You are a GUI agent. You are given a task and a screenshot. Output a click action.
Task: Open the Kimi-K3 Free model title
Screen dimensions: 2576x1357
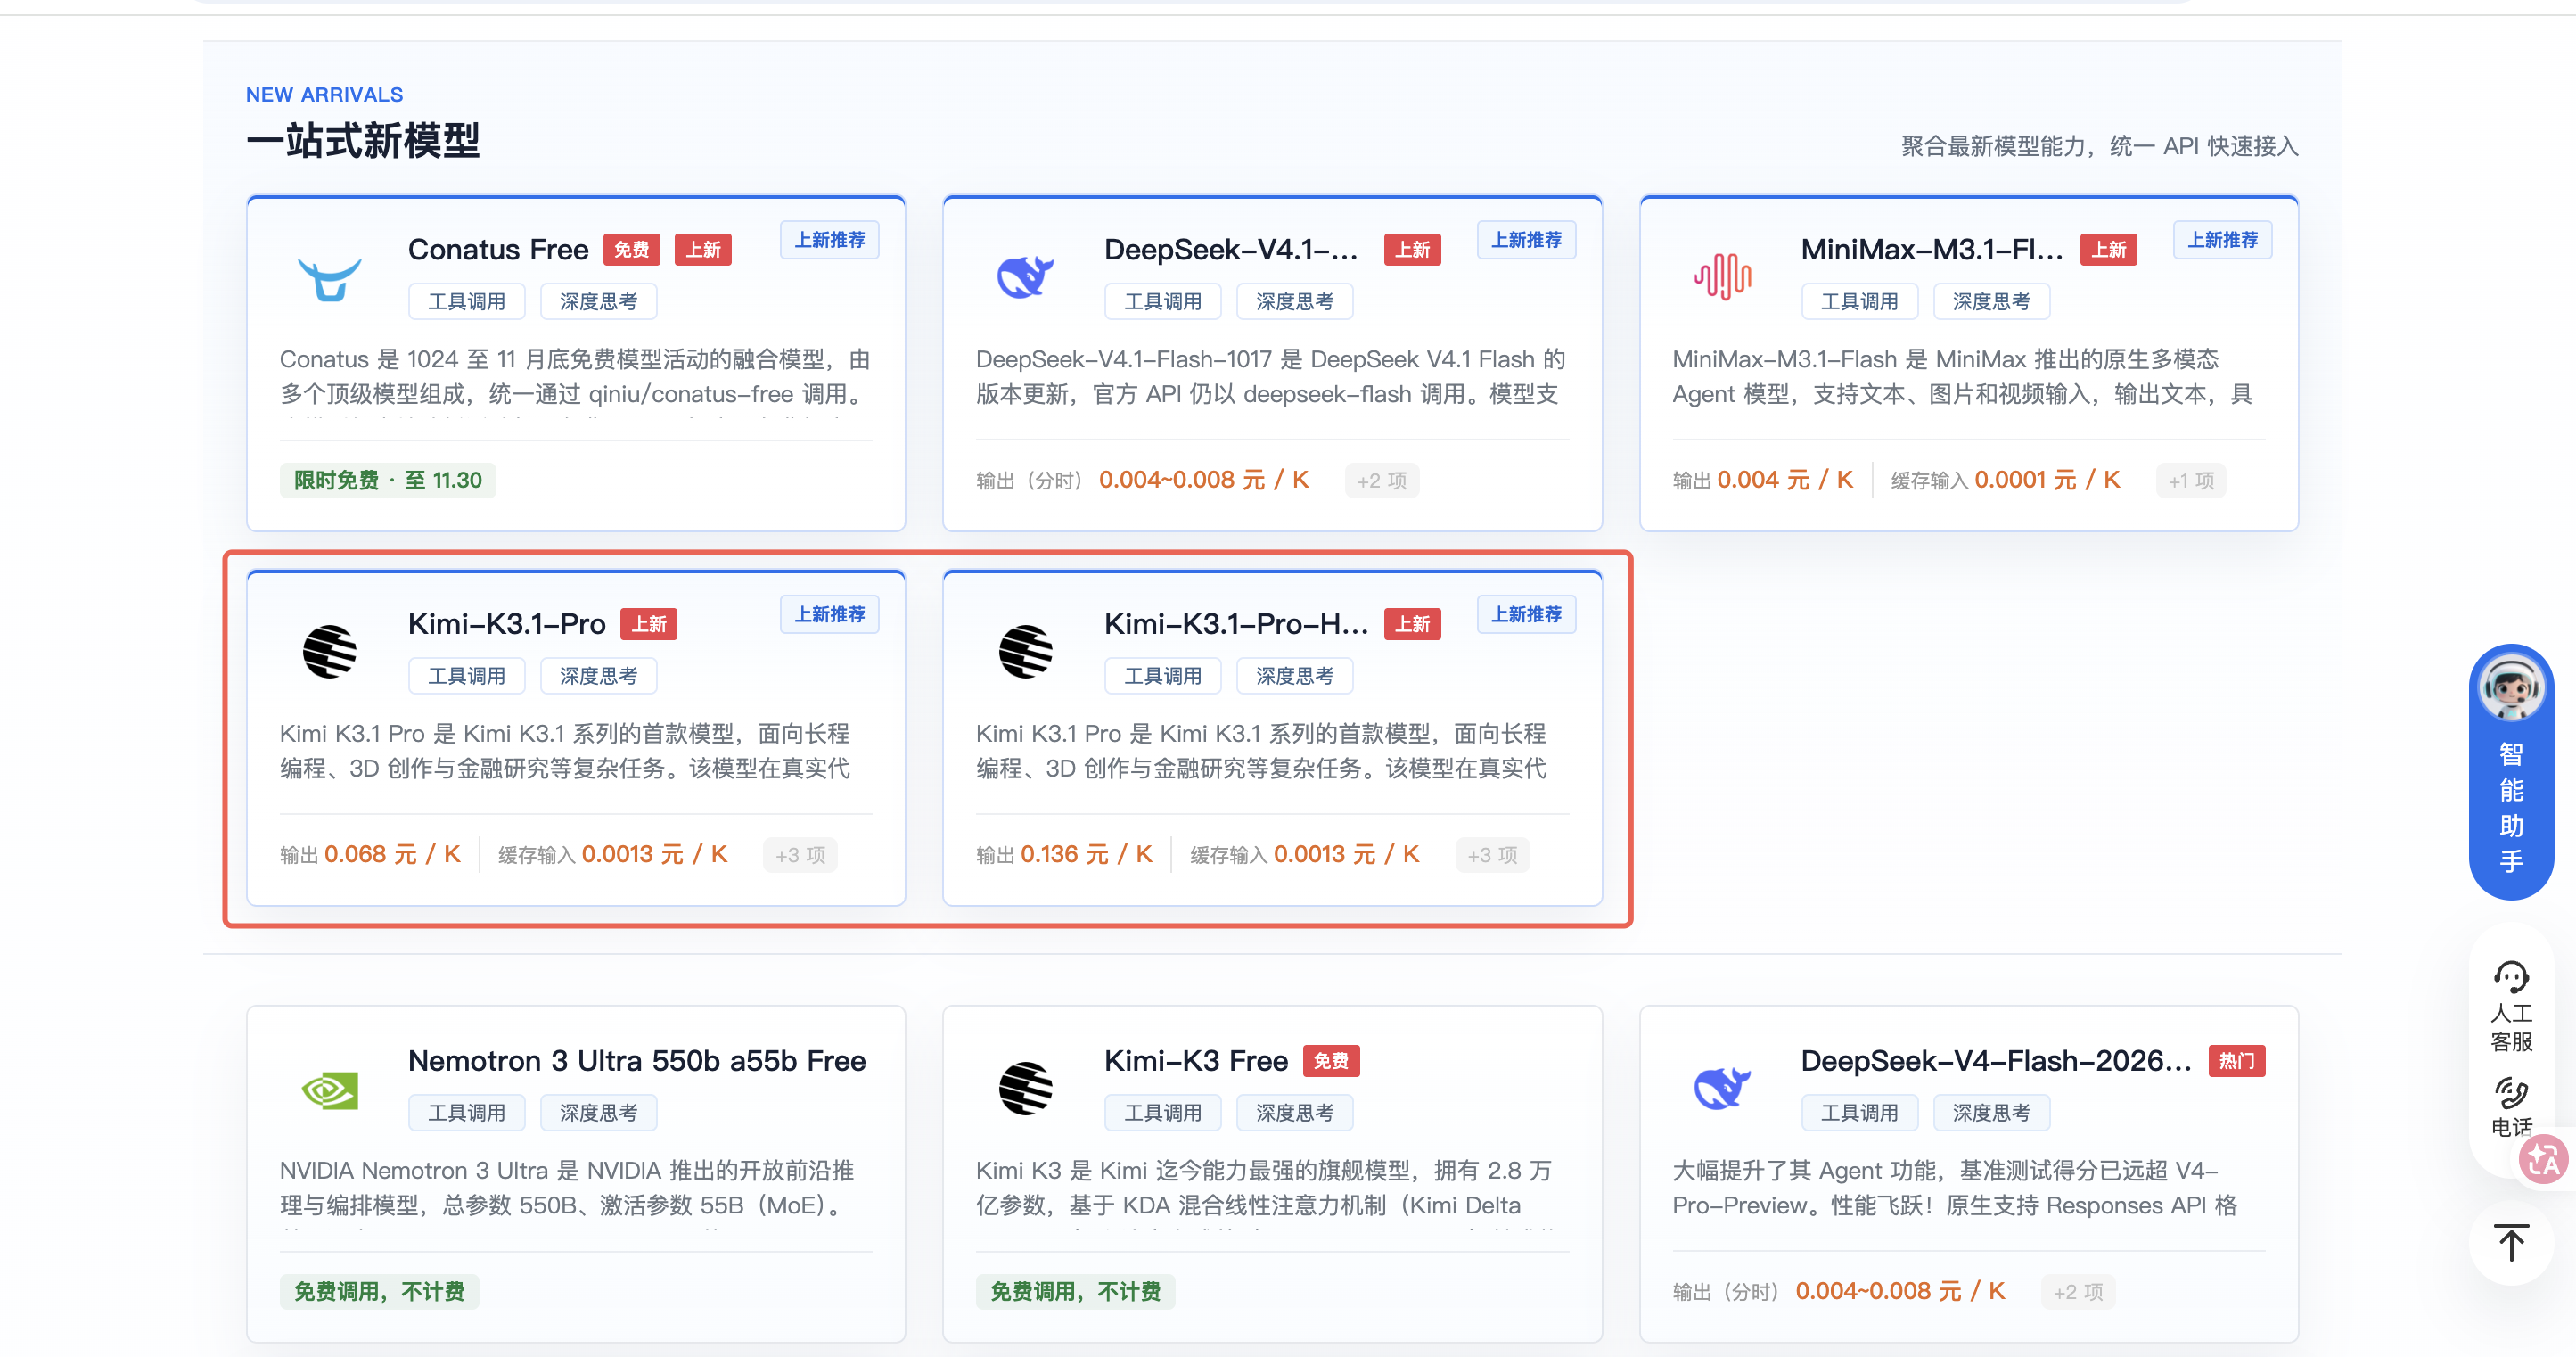[1196, 1061]
